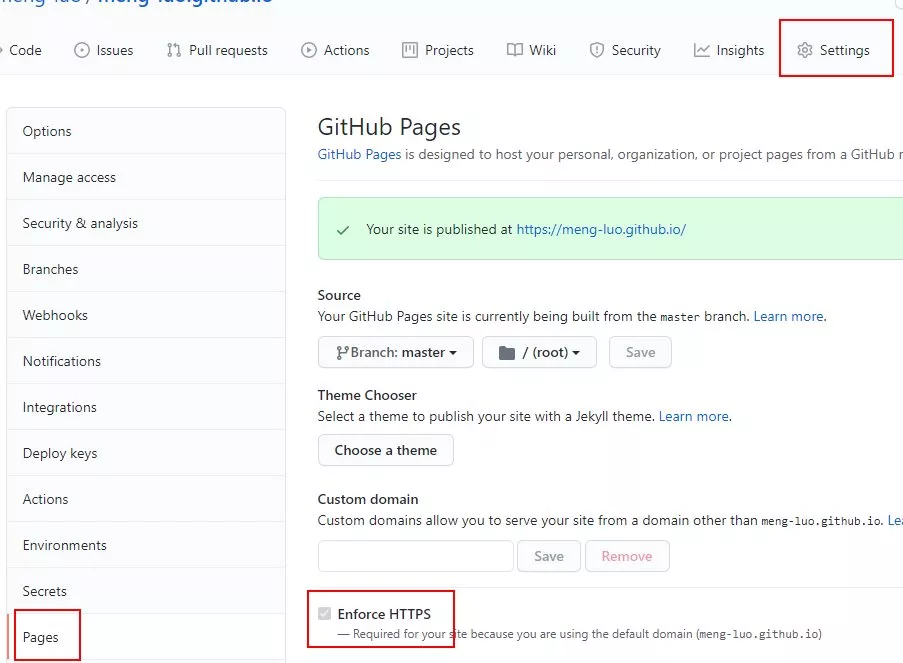Open Security & analysis settings
Screen dimensions: 903x663
pos(146,223)
